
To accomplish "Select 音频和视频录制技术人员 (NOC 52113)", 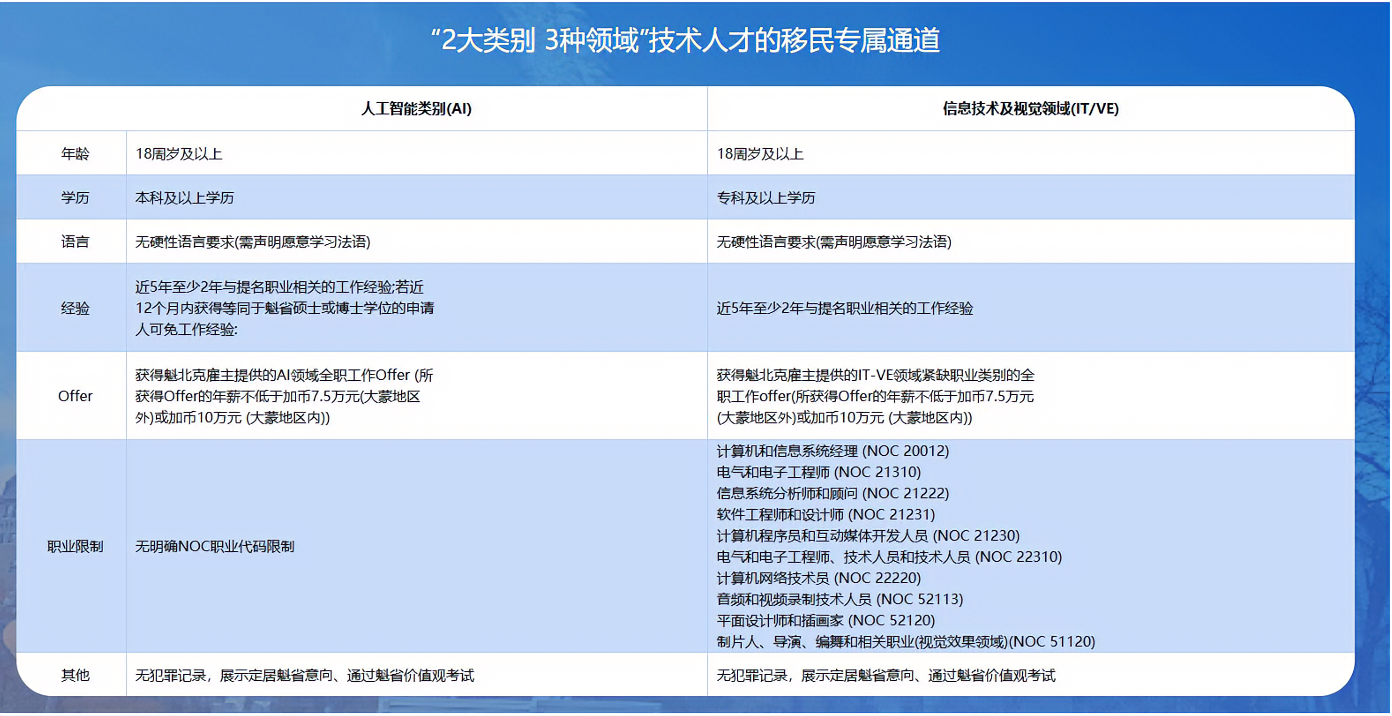I will click(x=840, y=599).
